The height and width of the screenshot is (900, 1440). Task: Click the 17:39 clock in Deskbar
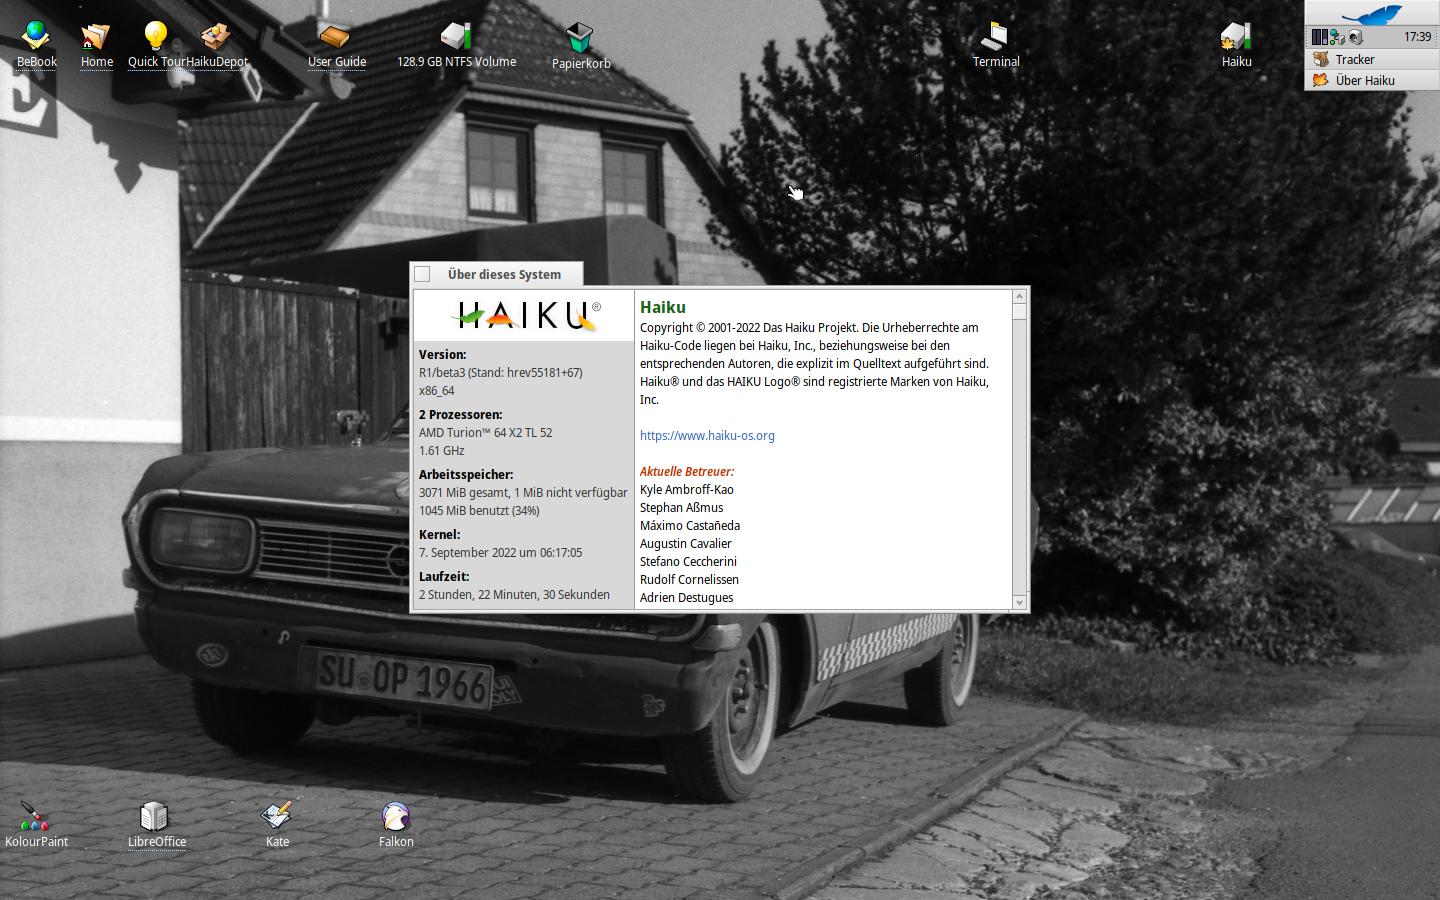(x=1417, y=37)
